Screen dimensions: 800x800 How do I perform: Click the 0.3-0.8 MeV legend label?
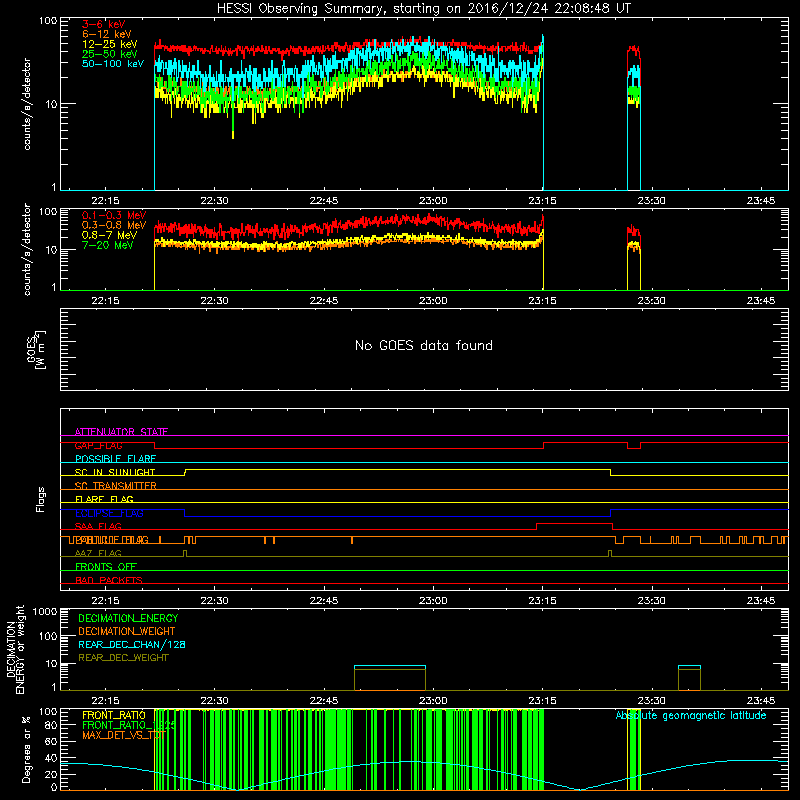click(114, 225)
